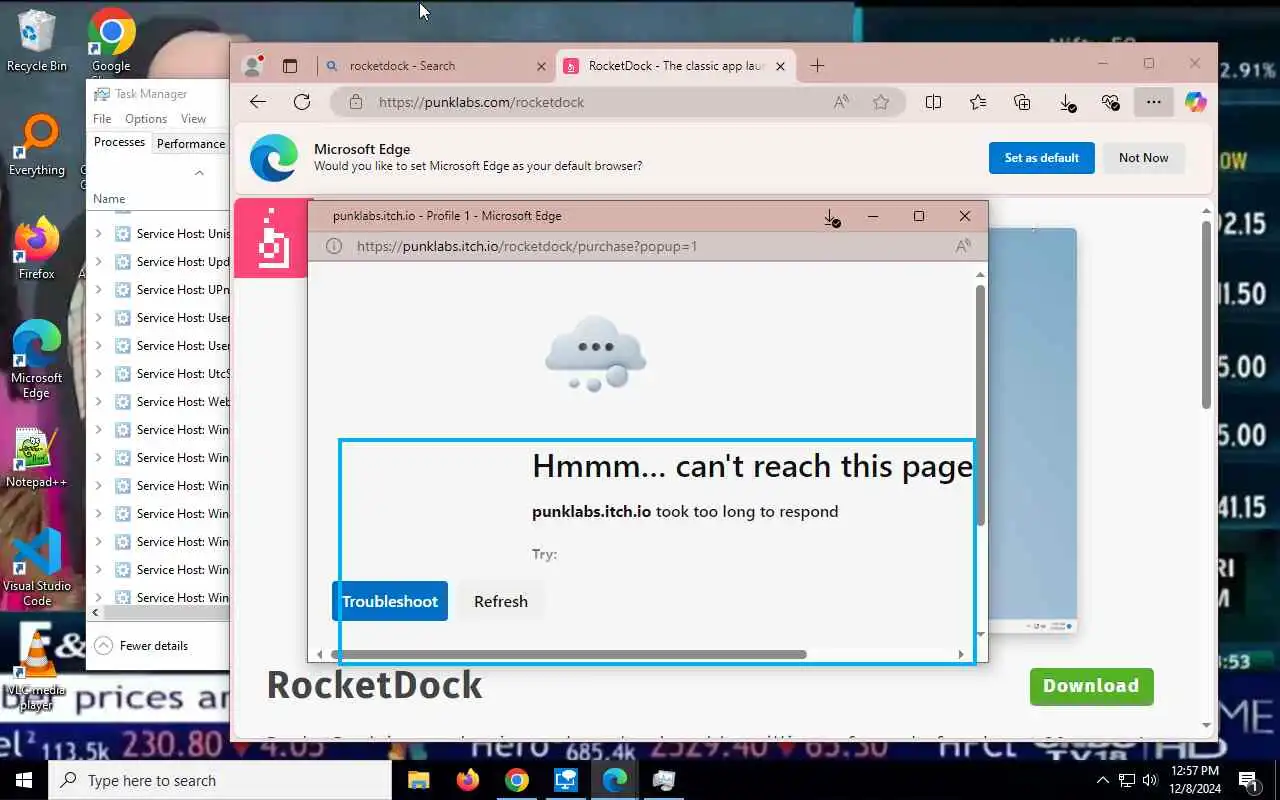The image size is (1280, 800).
Task: Select RocketDock - The classic app launcher tab
Action: tap(676, 66)
